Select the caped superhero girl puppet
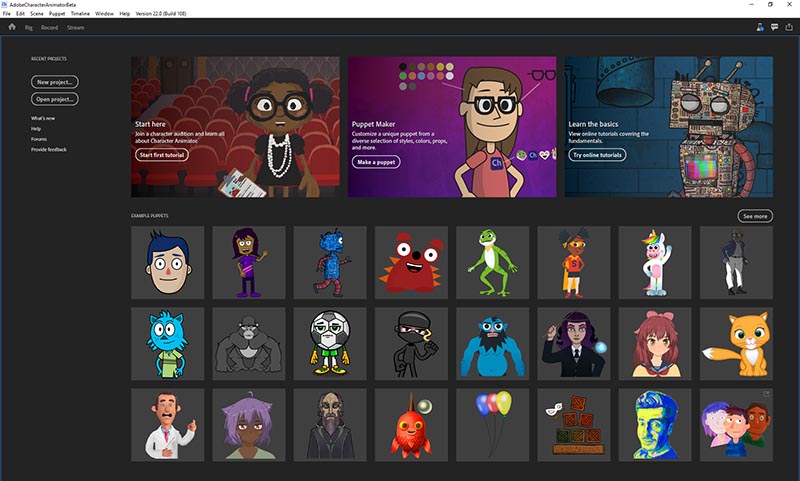This screenshot has width=800, height=481. [573, 263]
